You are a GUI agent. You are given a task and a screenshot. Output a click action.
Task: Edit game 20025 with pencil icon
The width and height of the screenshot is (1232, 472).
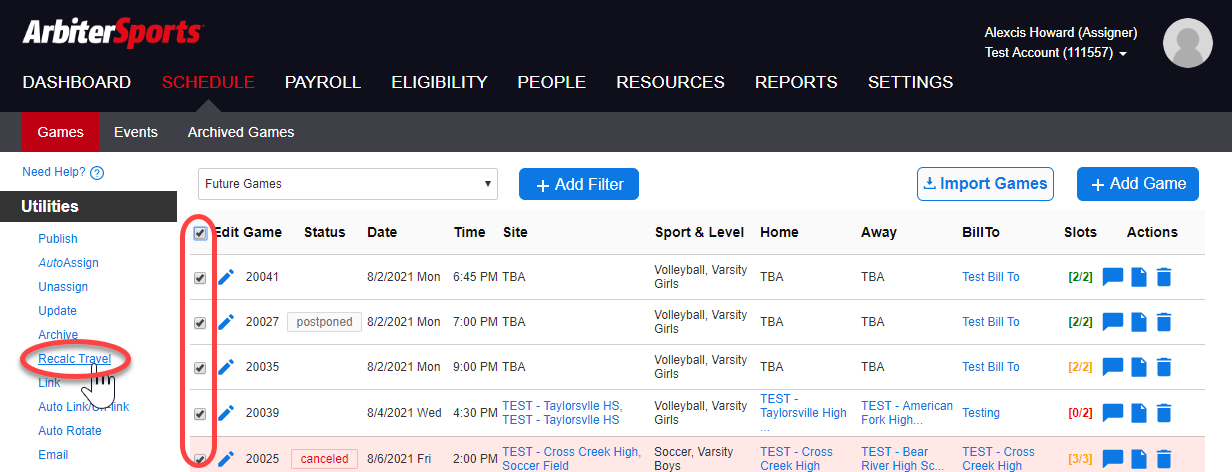[x=226, y=458]
